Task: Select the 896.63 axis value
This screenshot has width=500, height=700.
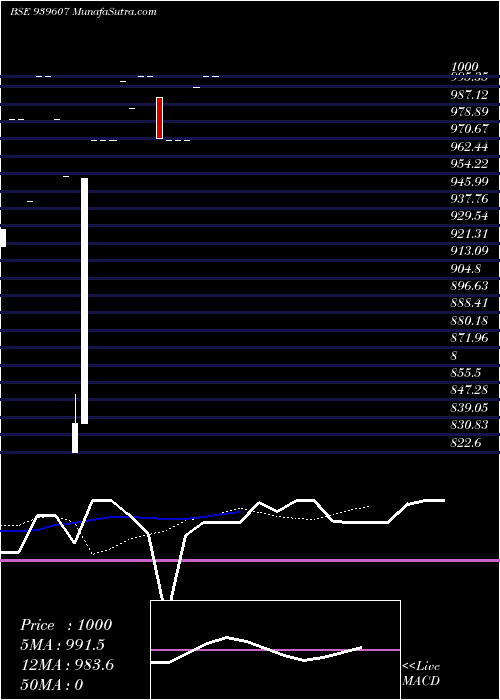Action: (469, 286)
